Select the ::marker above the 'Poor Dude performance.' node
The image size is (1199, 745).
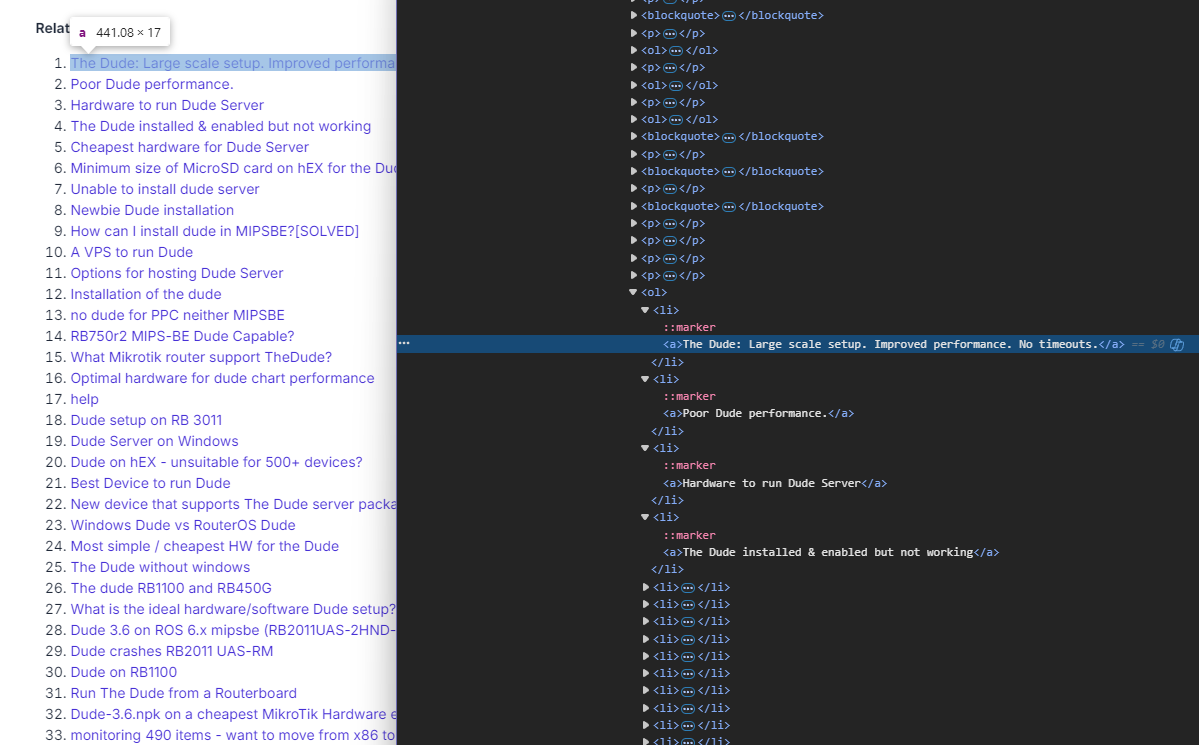(689, 396)
